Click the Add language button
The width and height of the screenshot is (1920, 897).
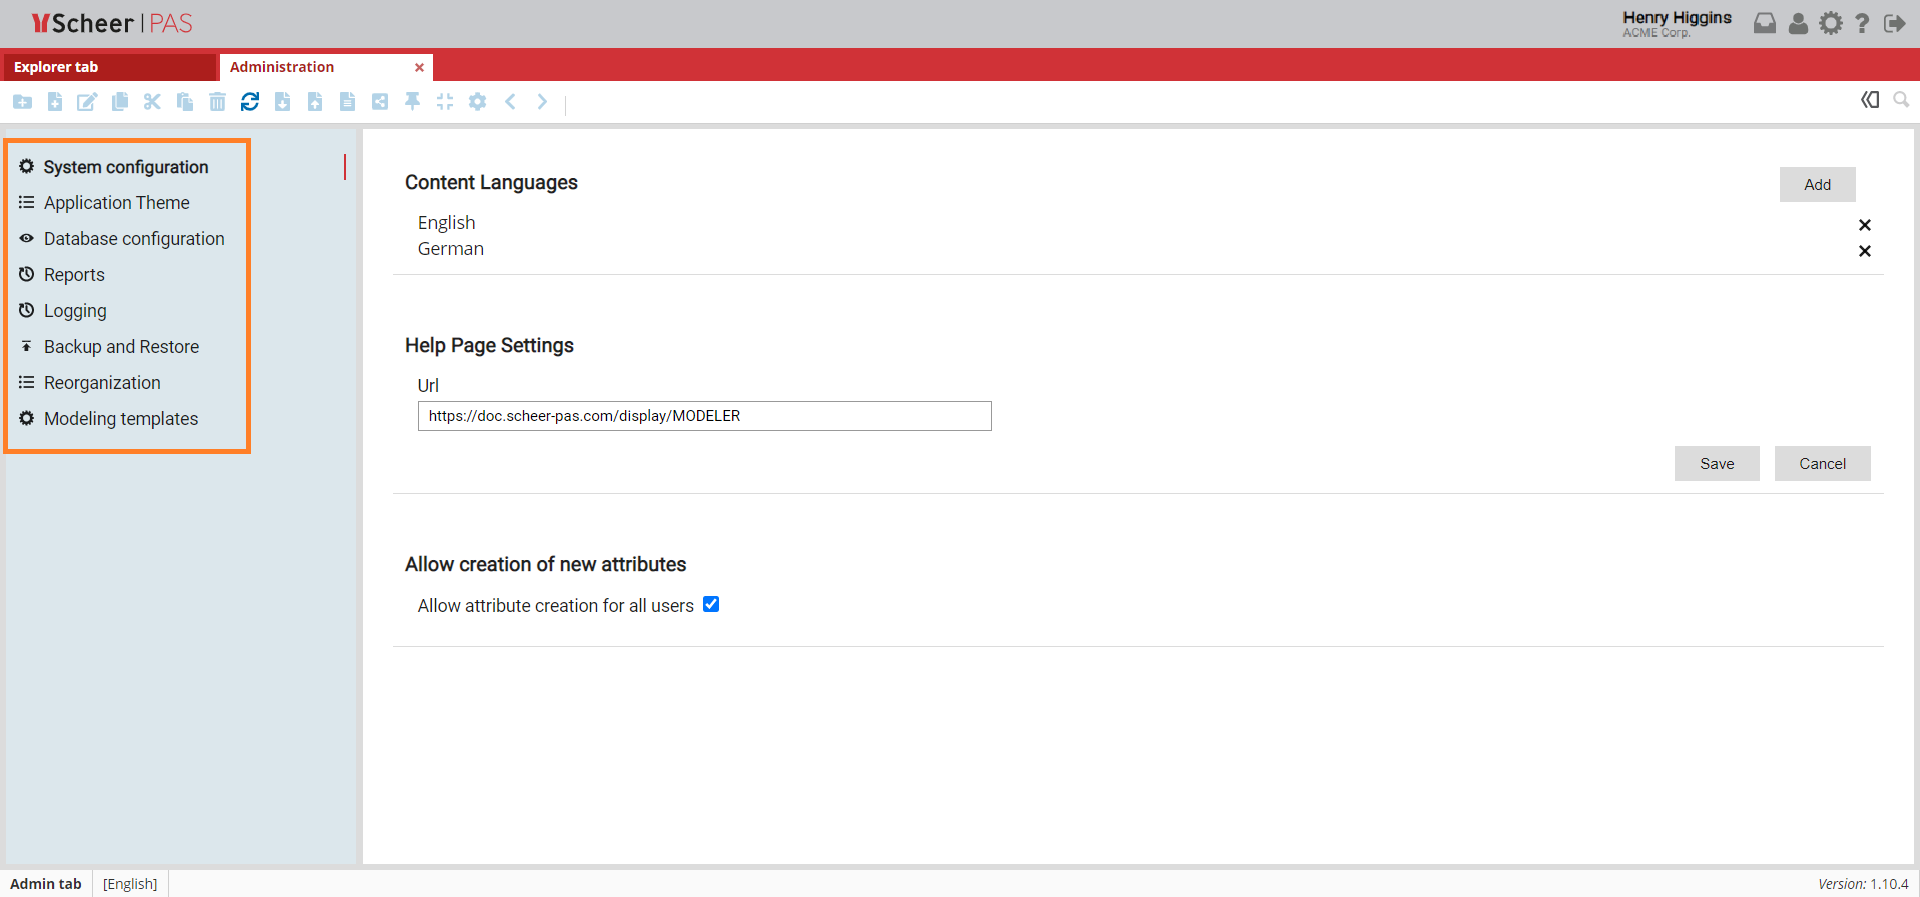[1817, 184]
